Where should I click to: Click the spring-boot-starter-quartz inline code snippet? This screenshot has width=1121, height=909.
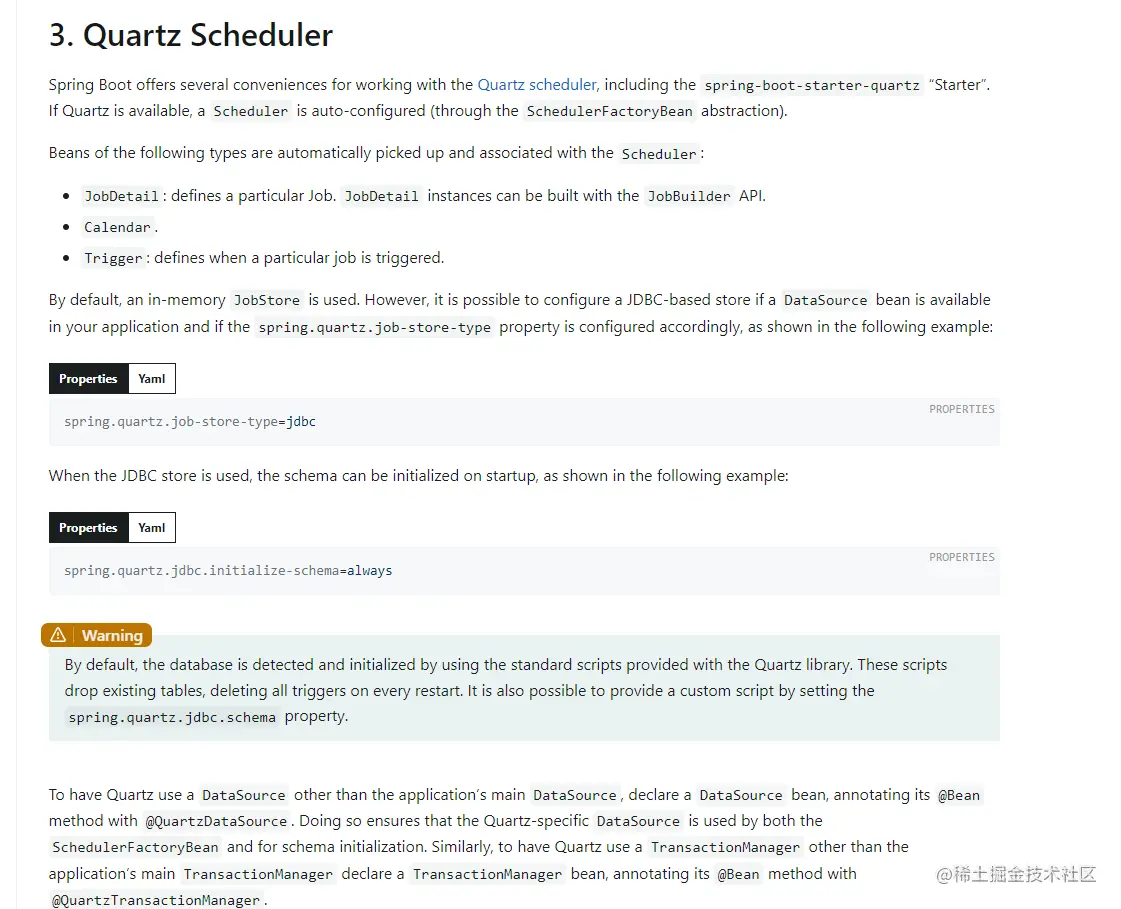[x=812, y=85]
